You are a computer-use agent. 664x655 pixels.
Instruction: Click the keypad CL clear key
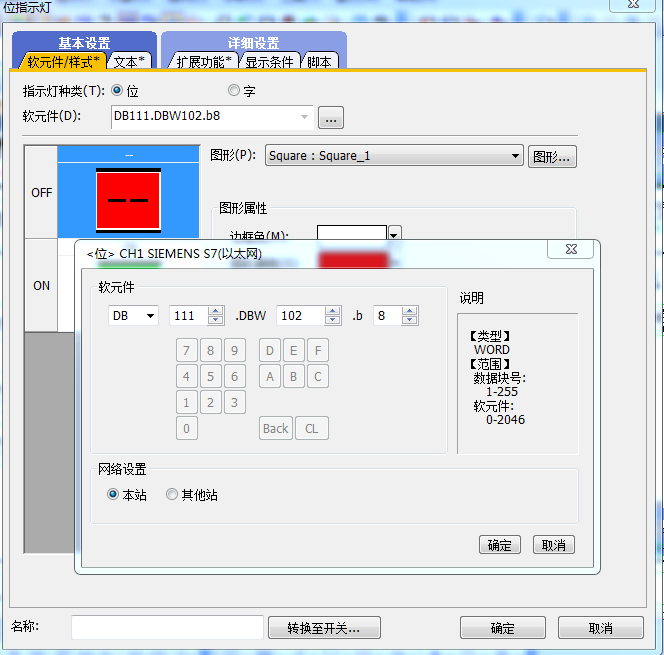(x=312, y=428)
